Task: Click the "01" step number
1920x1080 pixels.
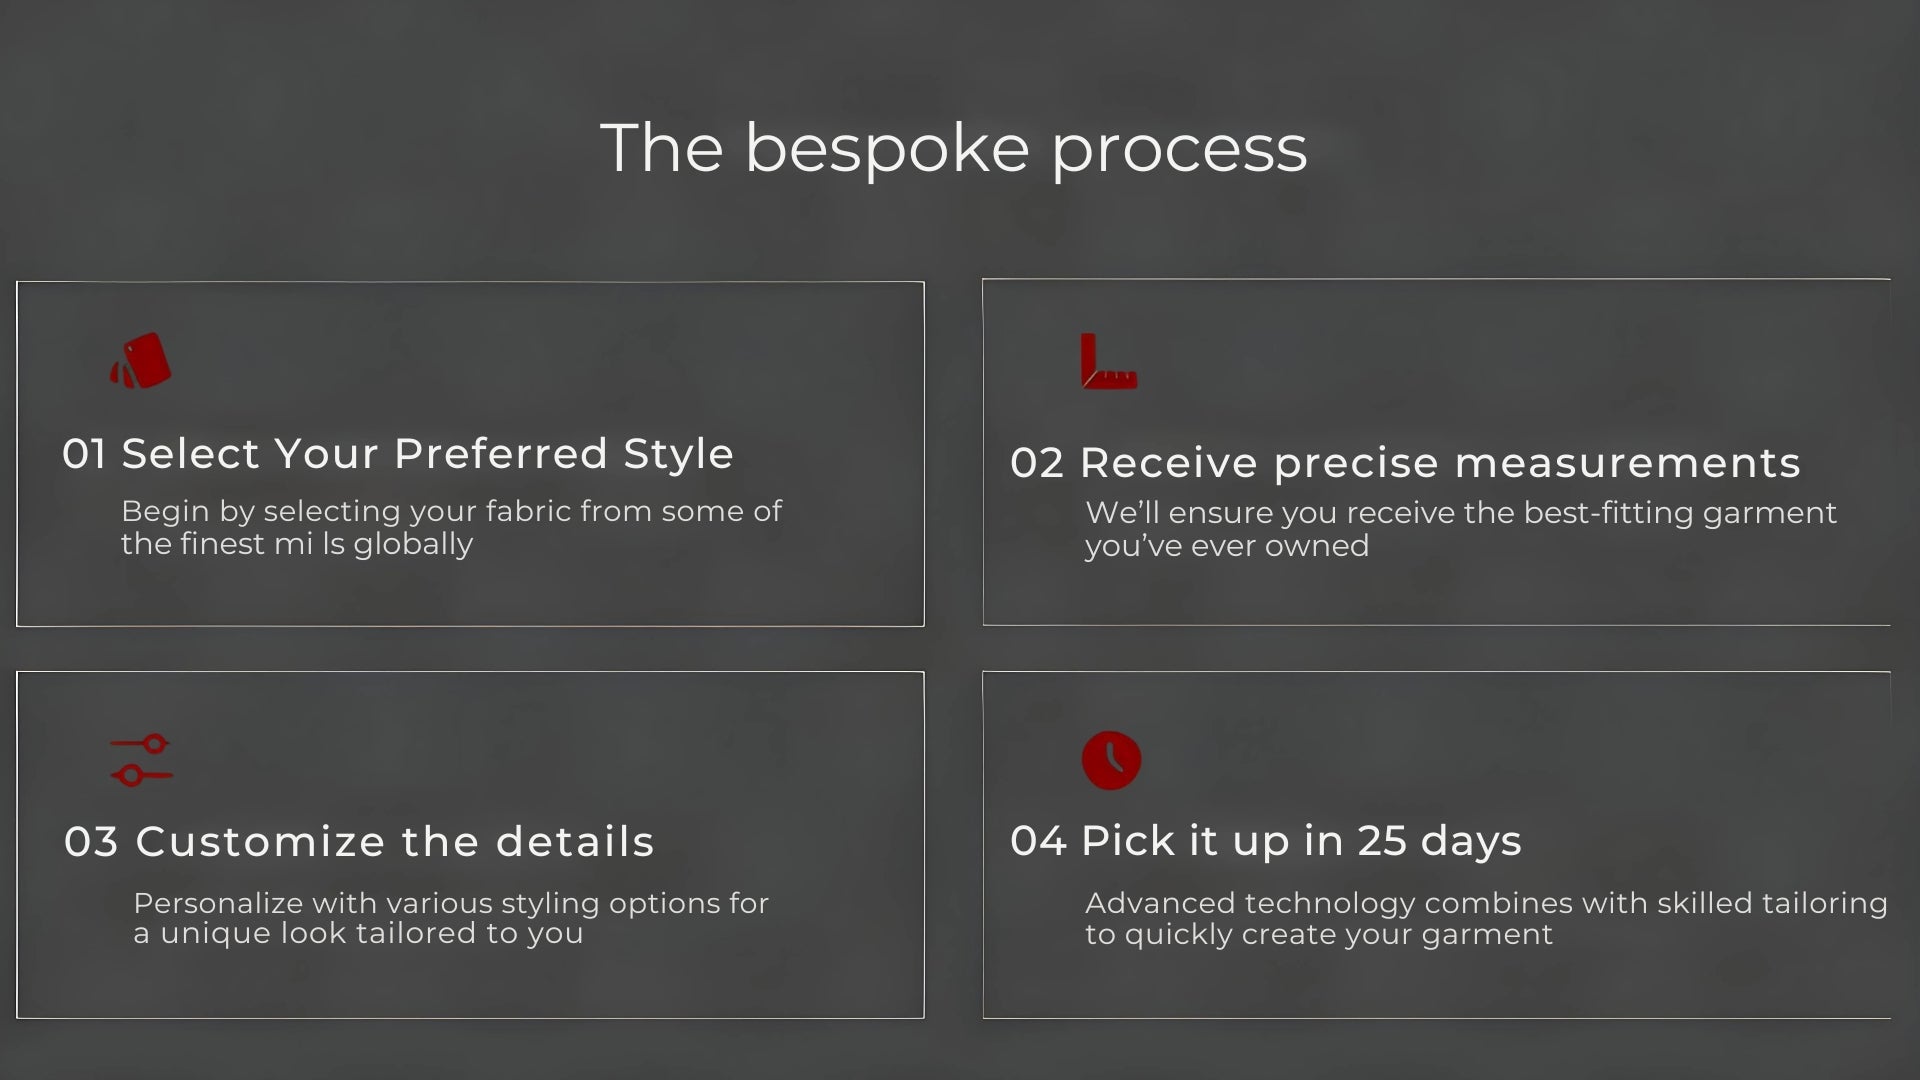Action: 84,455
